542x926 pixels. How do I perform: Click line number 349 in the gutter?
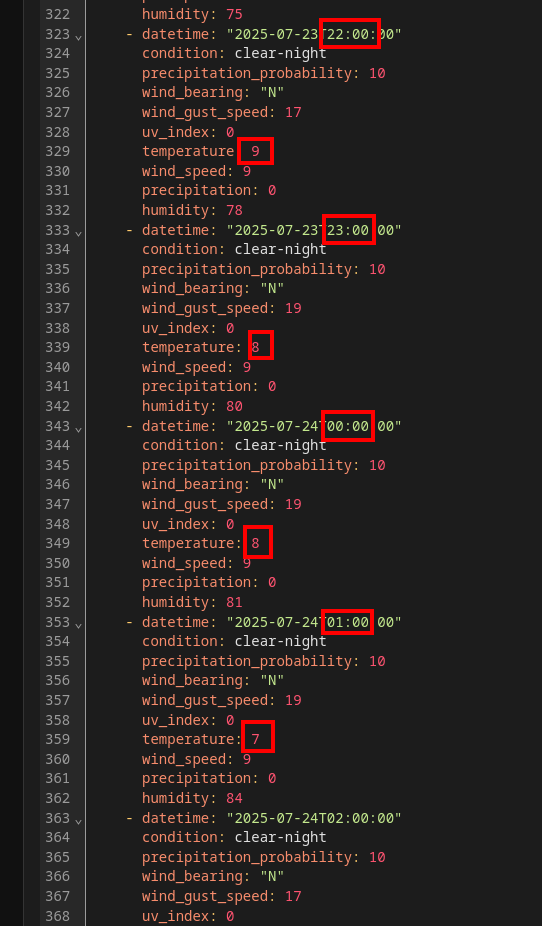(x=57, y=543)
